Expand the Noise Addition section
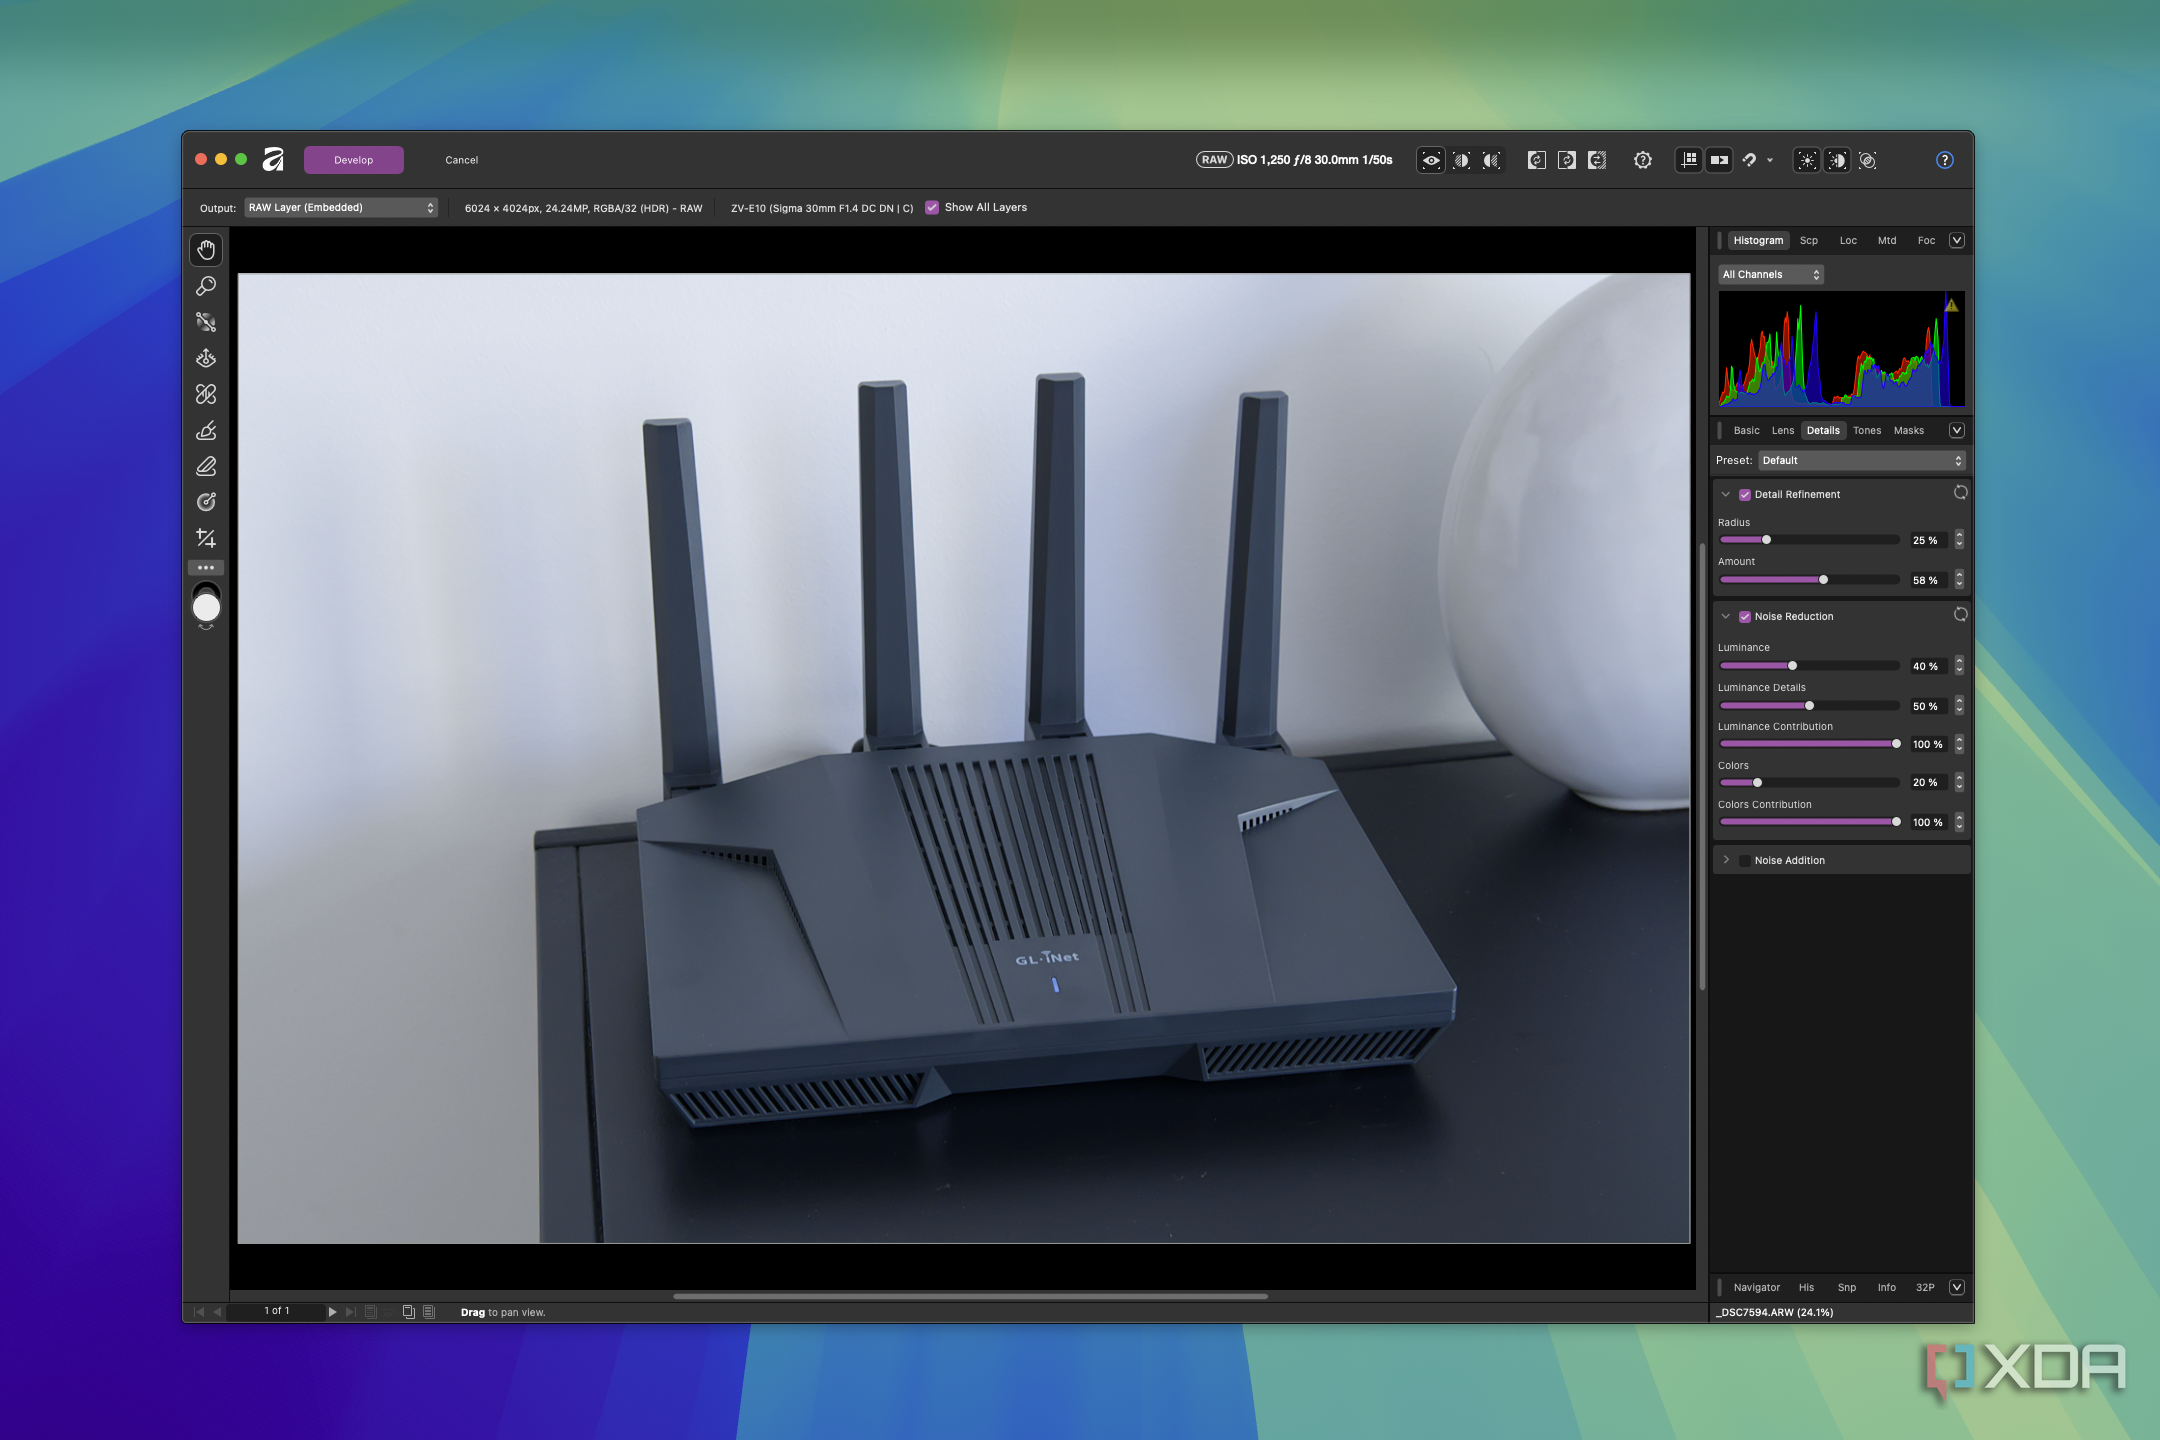 pyautogui.click(x=1726, y=860)
